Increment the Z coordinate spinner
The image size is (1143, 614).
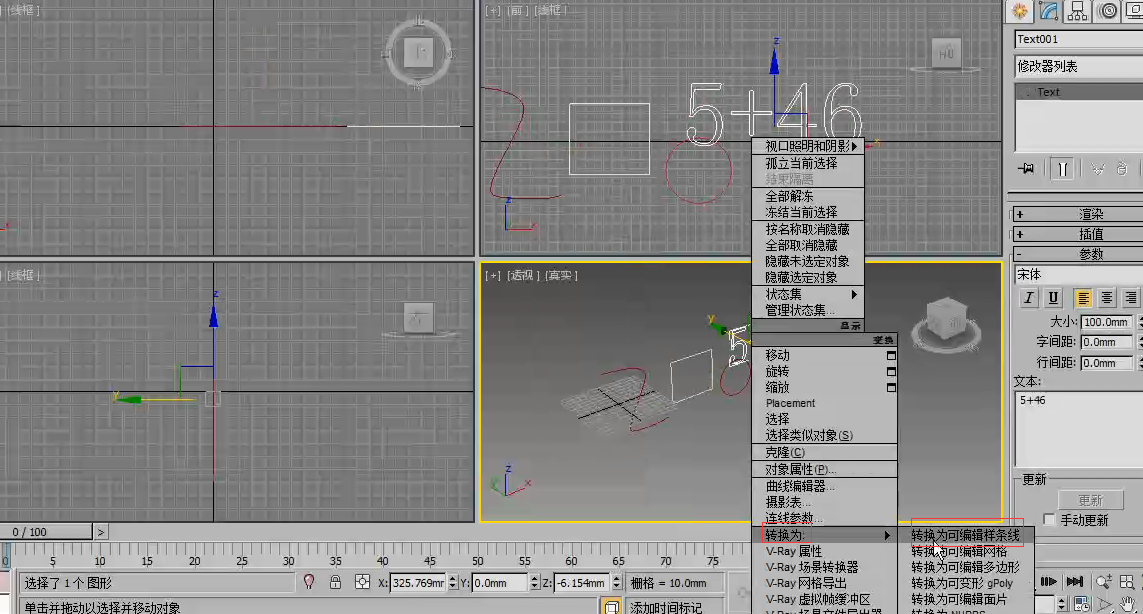point(617,579)
